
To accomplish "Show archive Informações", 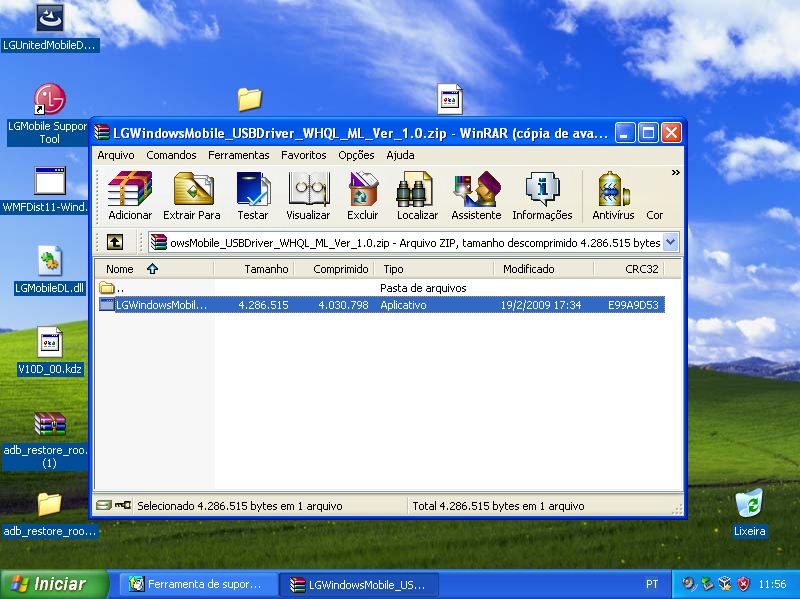I will click(542, 196).
